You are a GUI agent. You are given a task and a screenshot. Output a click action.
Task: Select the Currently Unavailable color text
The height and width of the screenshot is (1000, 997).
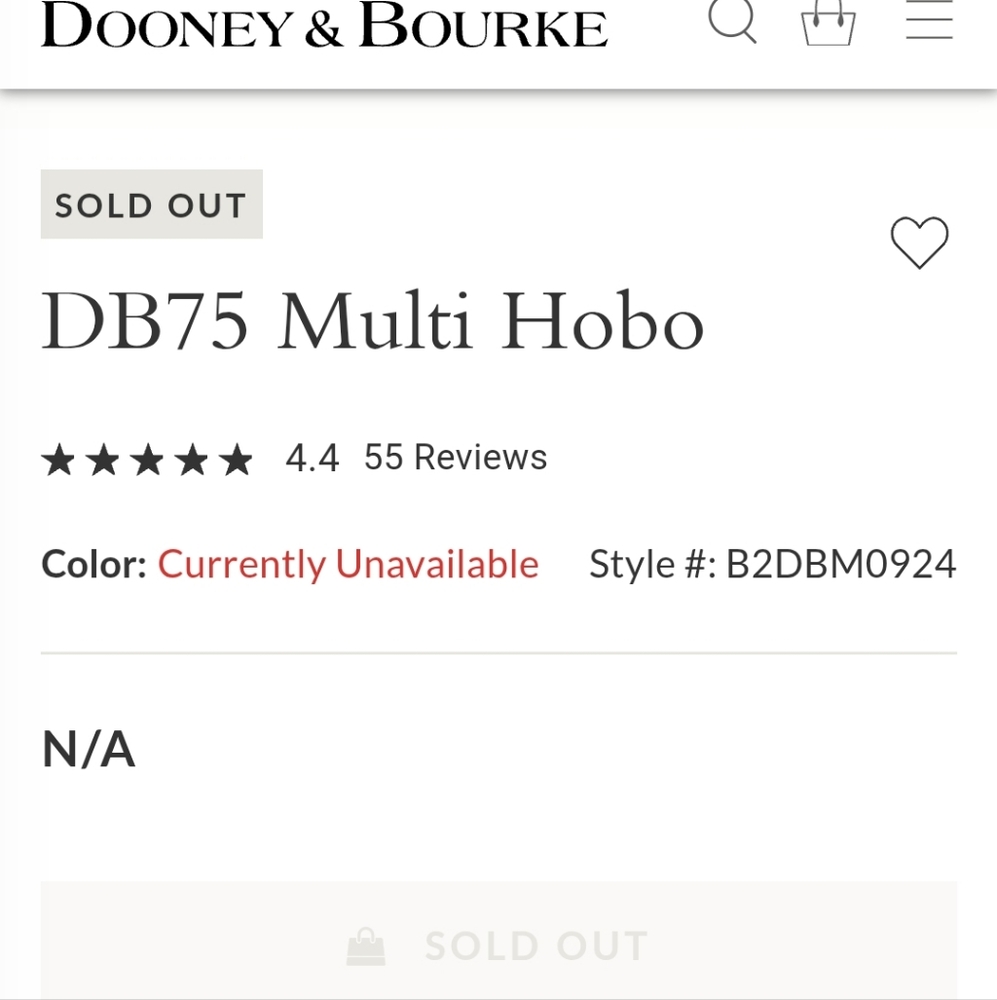[347, 563]
